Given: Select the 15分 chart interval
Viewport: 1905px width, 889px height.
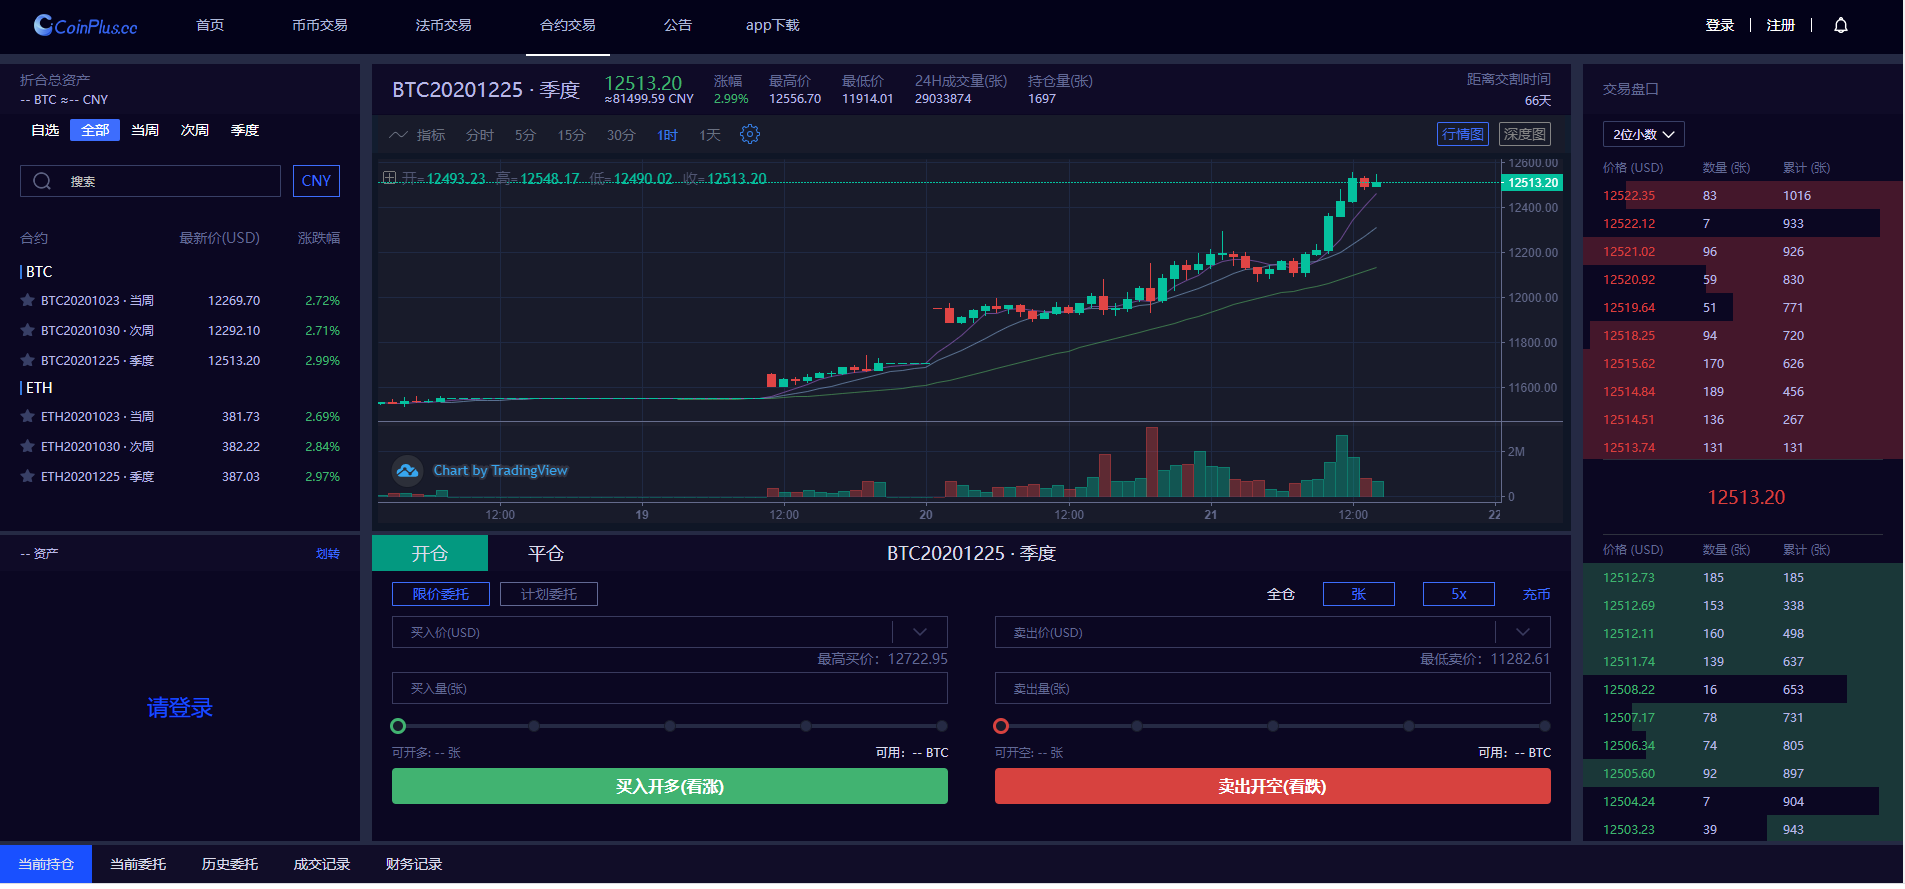Looking at the screenshot, I should click(x=571, y=135).
